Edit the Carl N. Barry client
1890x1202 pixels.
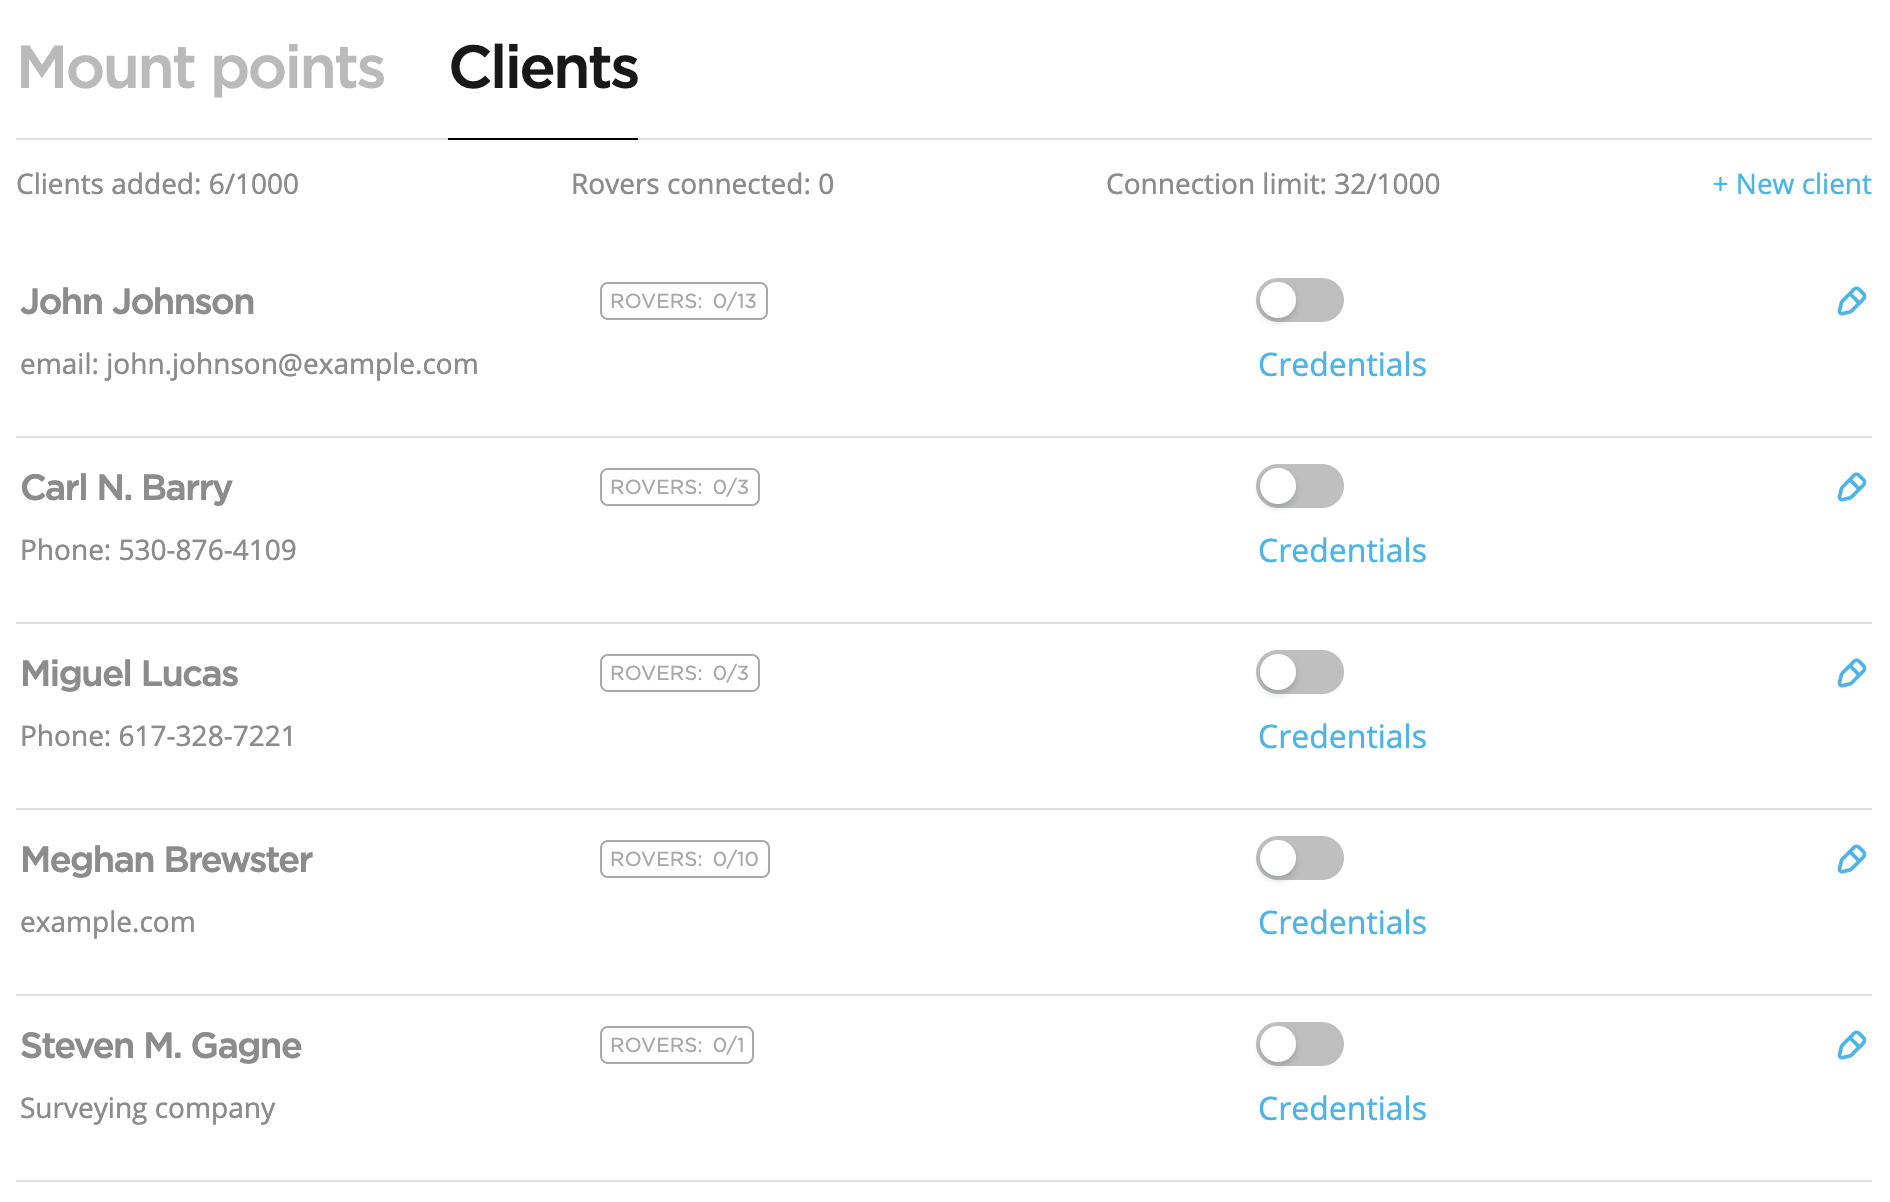coord(1851,487)
